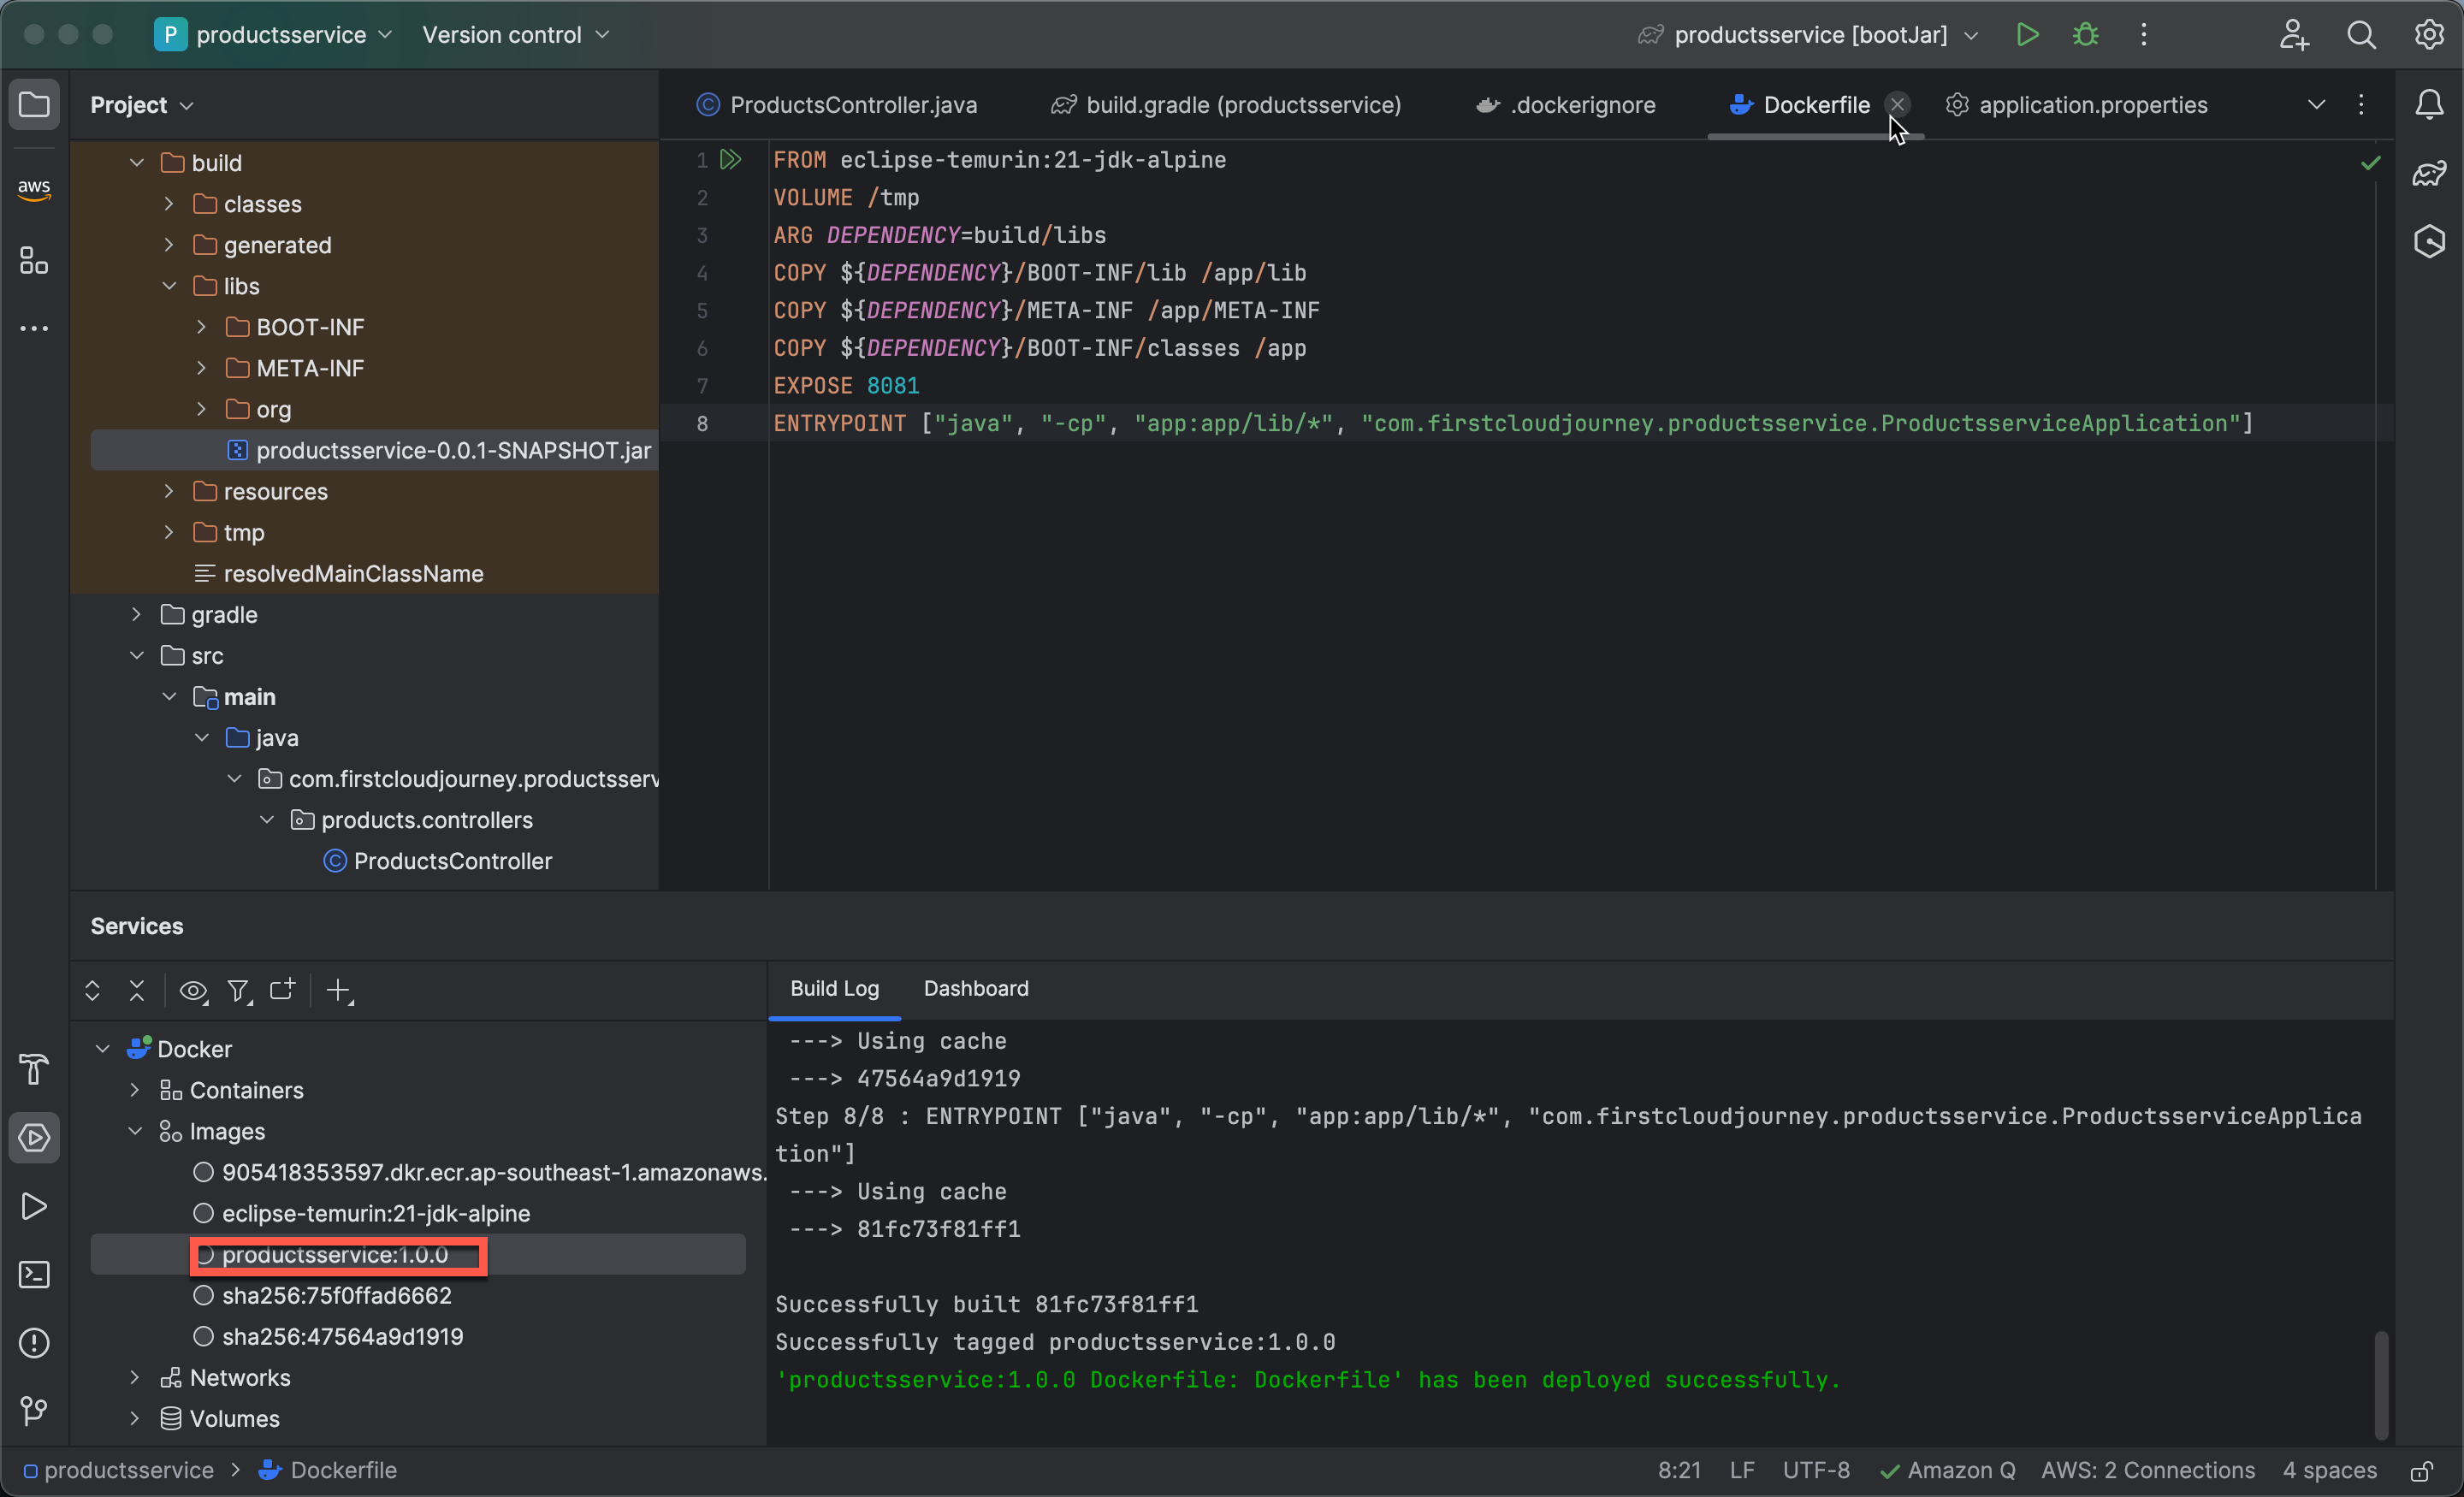This screenshot has height=1497, width=2464.
Task: Click run gutter icon on Dockerfile line 1
Action: pos(731,159)
